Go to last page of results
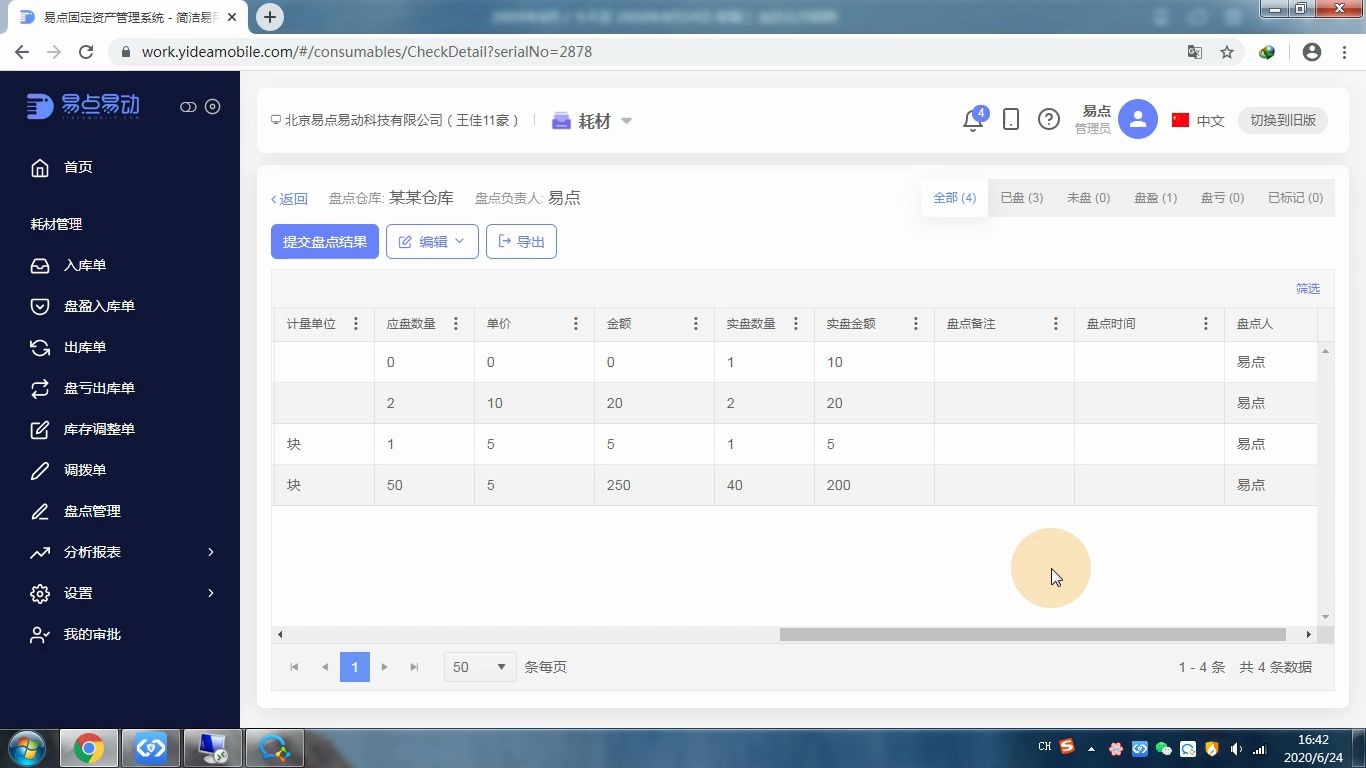This screenshot has height=768, width=1366. pyautogui.click(x=414, y=667)
